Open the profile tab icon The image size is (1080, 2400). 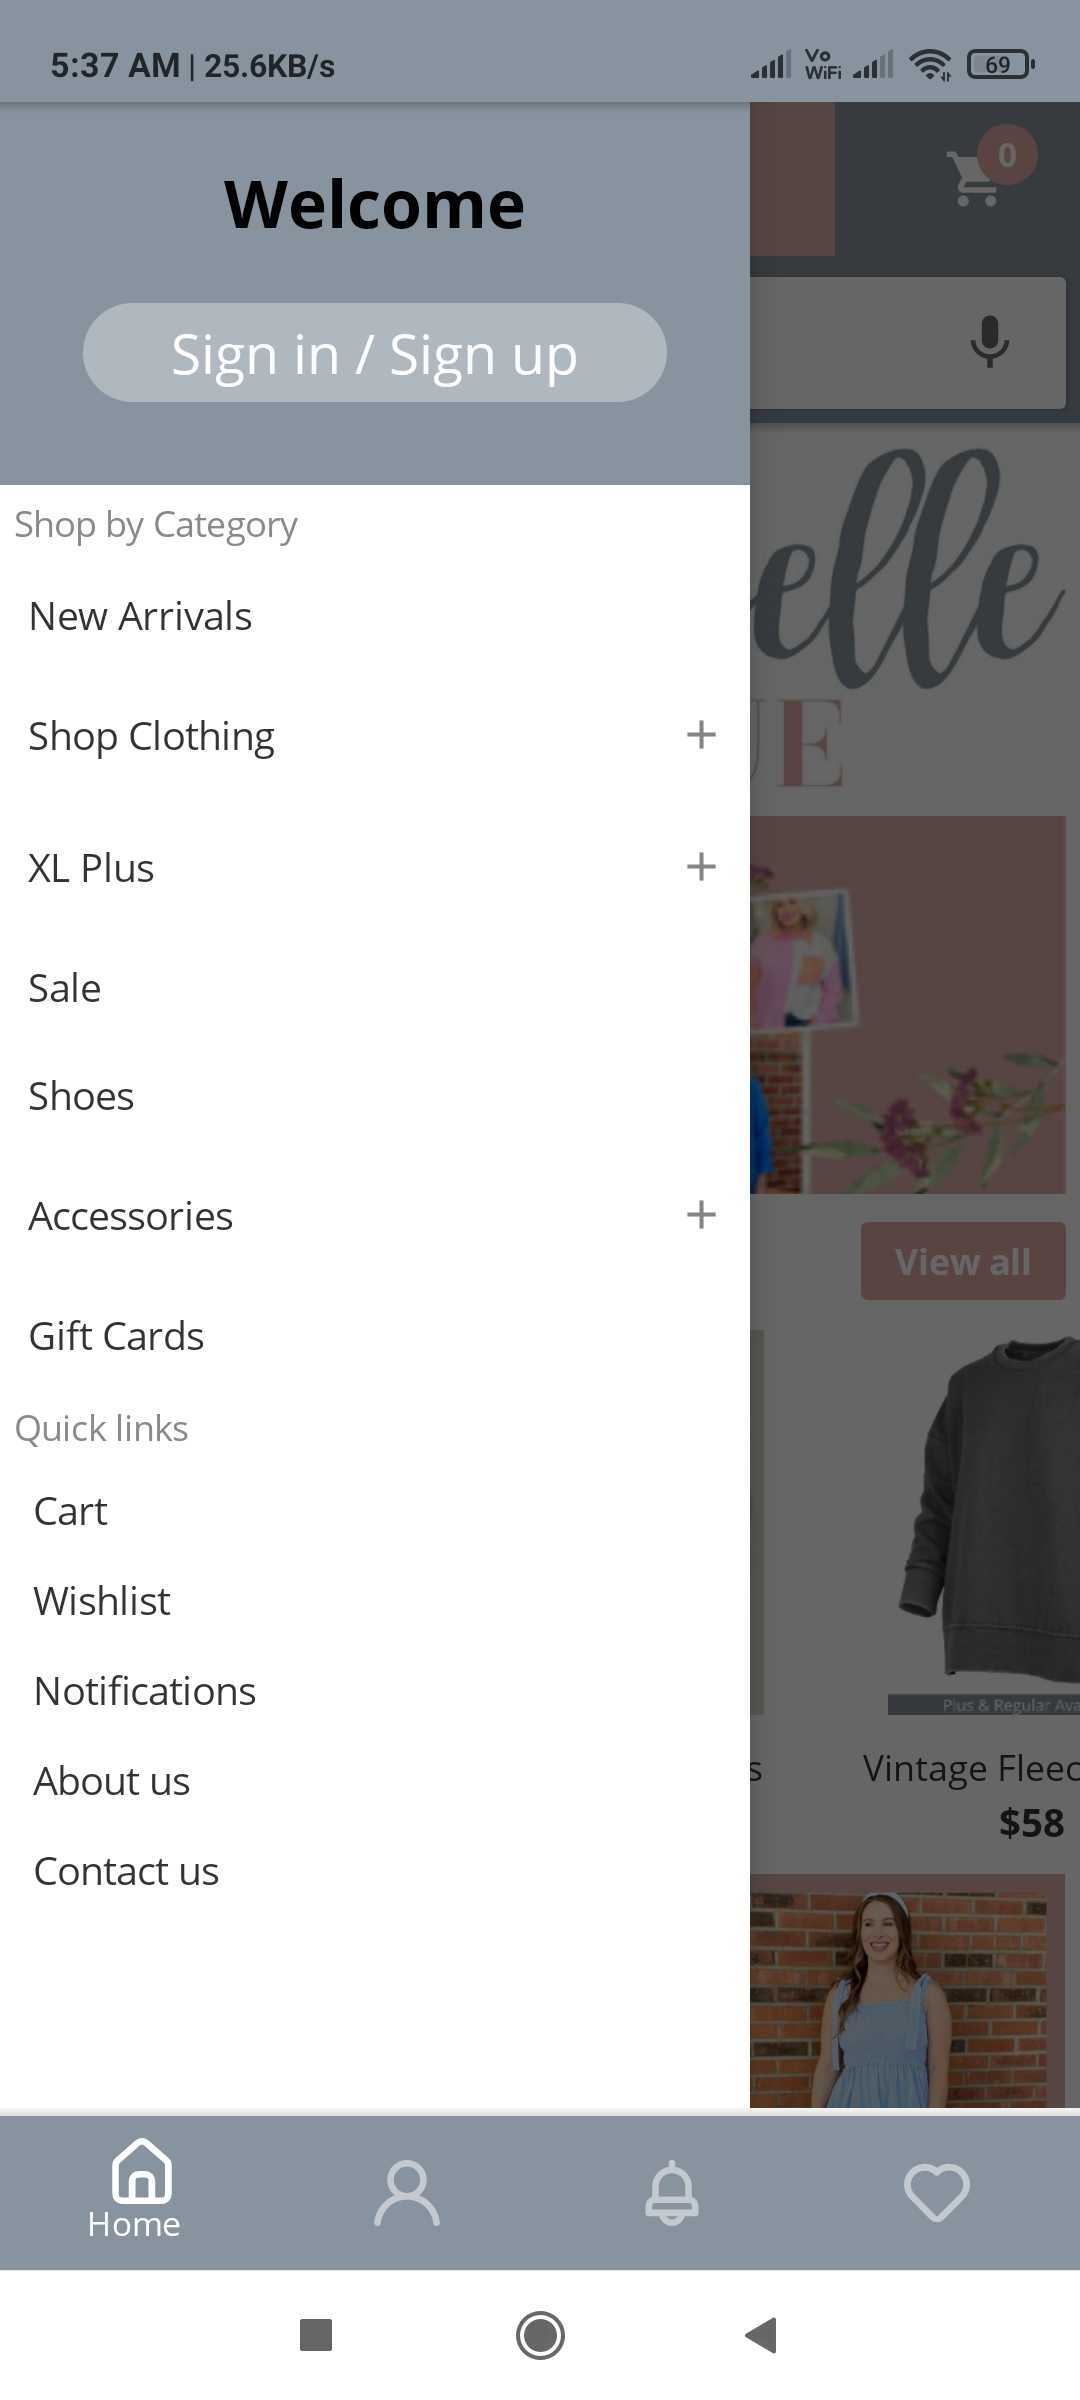pyautogui.click(x=407, y=2193)
